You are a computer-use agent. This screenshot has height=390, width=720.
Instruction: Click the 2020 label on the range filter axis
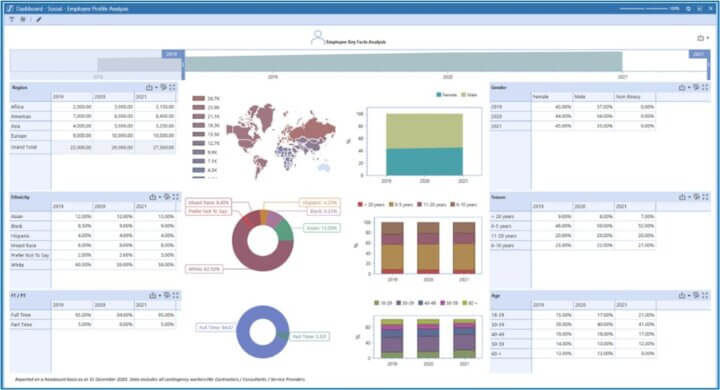[x=448, y=77]
